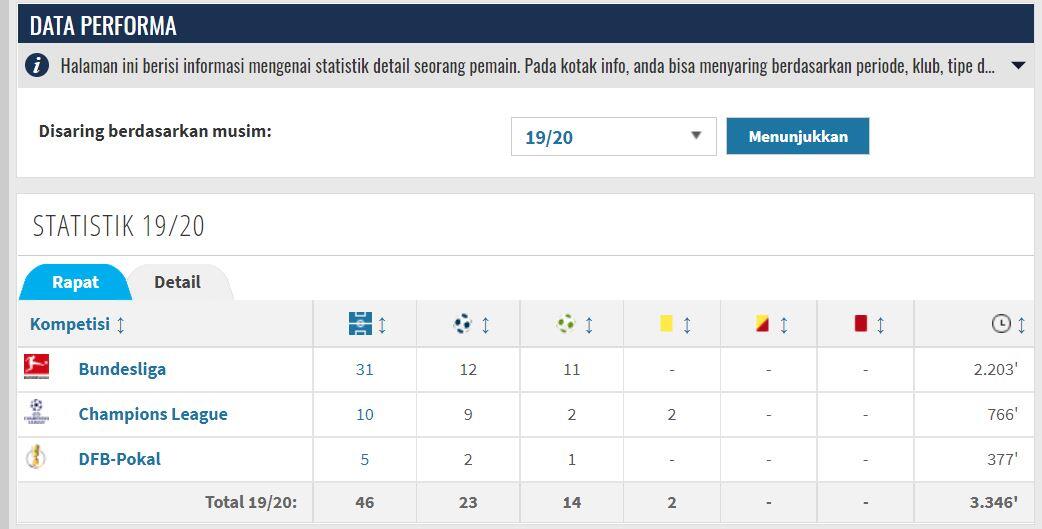Click the DFB-Pokal trophy icon
Screen dimensions: 1042x529
[37, 458]
